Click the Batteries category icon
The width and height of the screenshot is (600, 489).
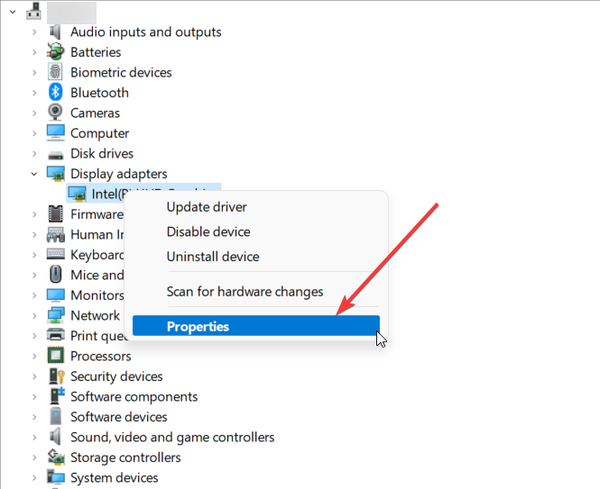click(x=57, y=52)
